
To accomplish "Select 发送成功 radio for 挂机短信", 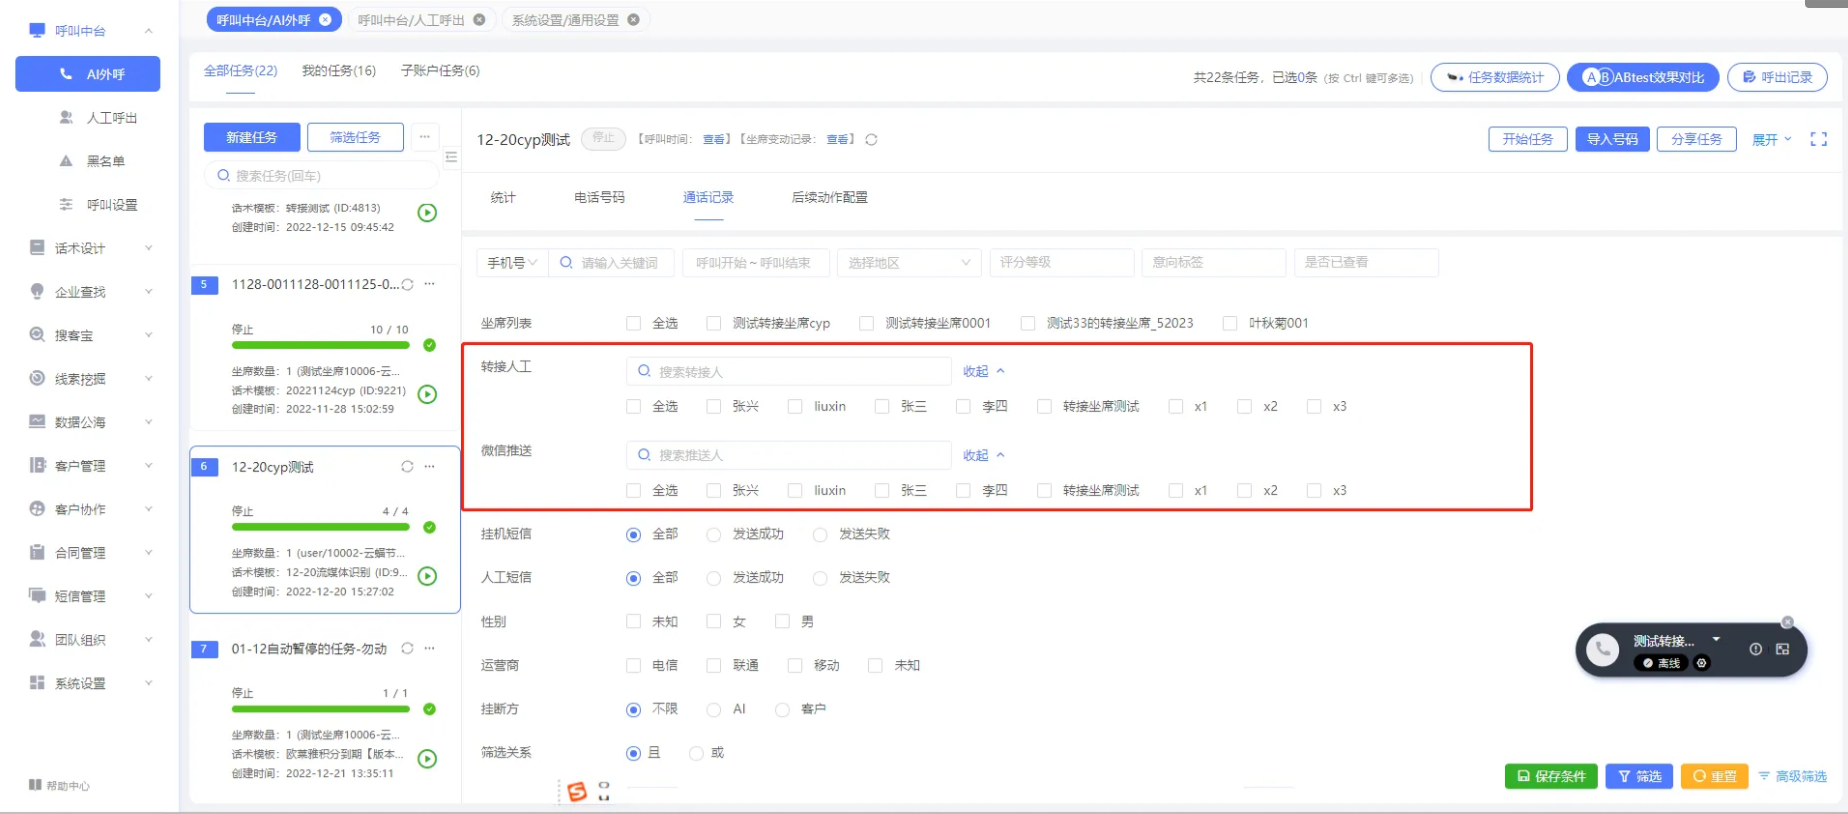I will tap(713, 535).
